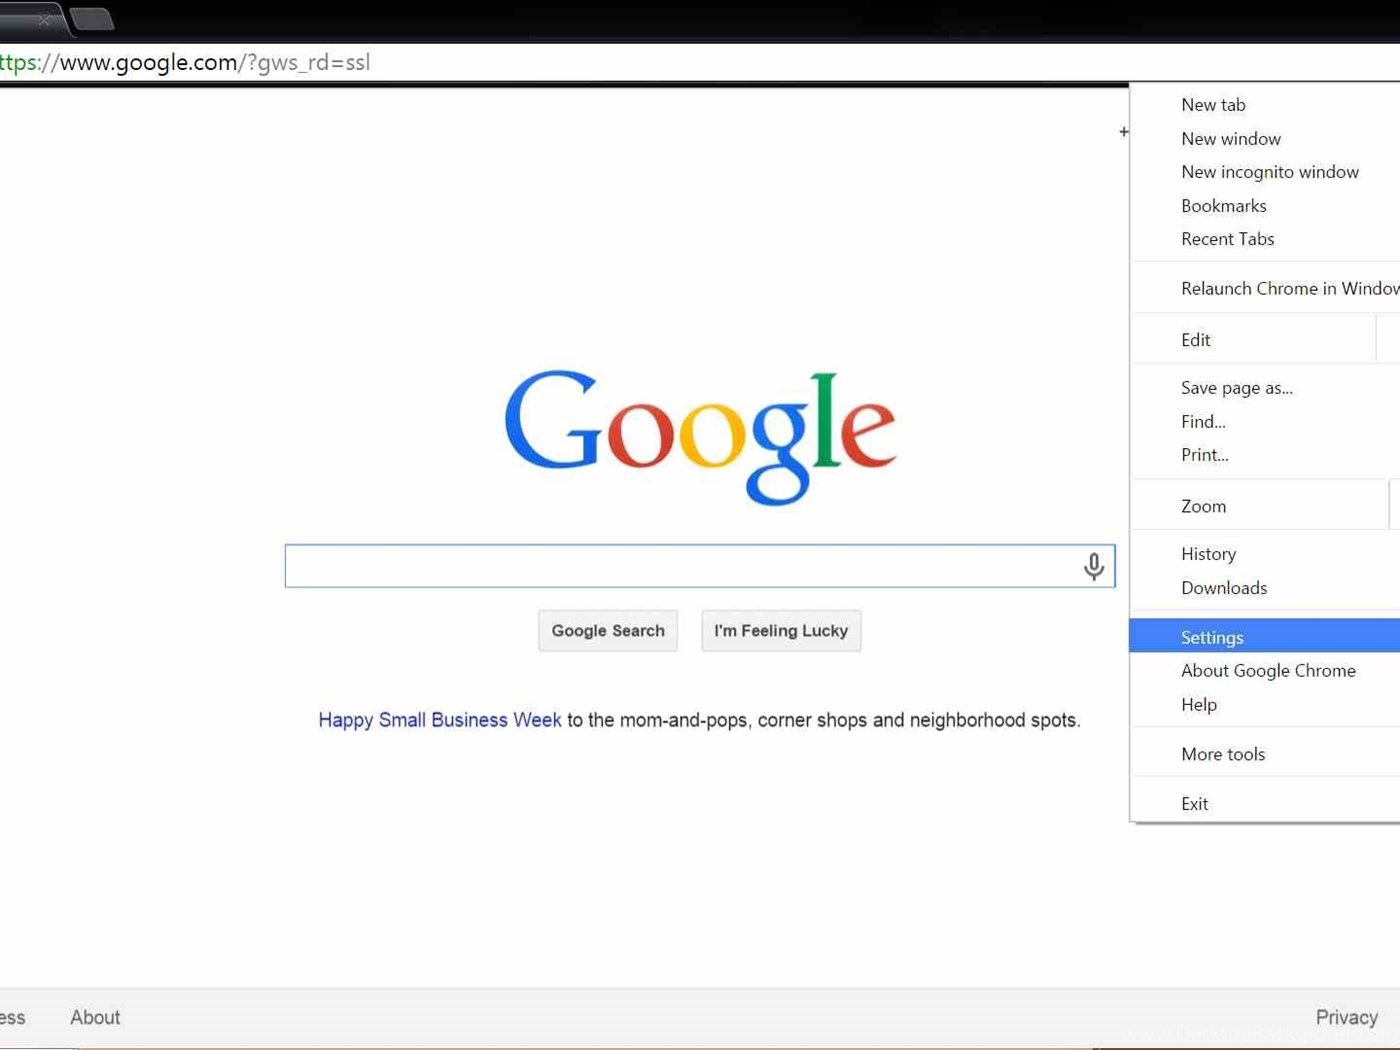Viewport: 1400px width, 1050px height.
Task: Select Print... in the Chrome menu
Action: point(1265,455)
